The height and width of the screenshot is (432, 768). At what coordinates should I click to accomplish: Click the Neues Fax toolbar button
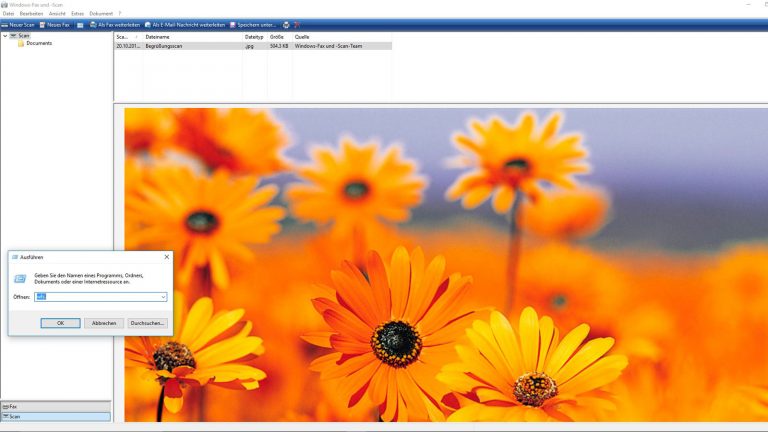pyautogui.click(x=55, y=25)
